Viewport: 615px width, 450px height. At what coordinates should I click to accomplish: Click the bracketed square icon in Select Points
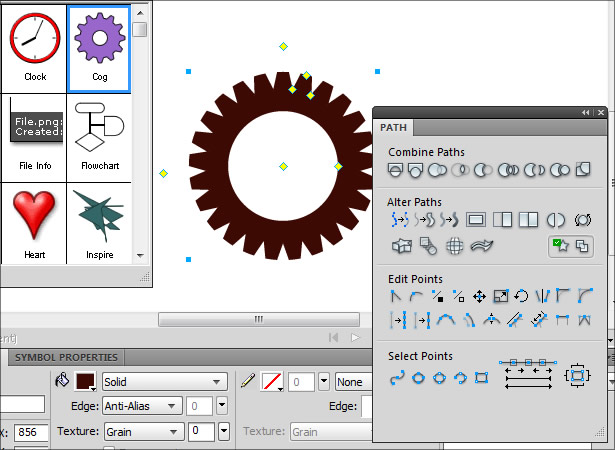[x=577, y=376]
